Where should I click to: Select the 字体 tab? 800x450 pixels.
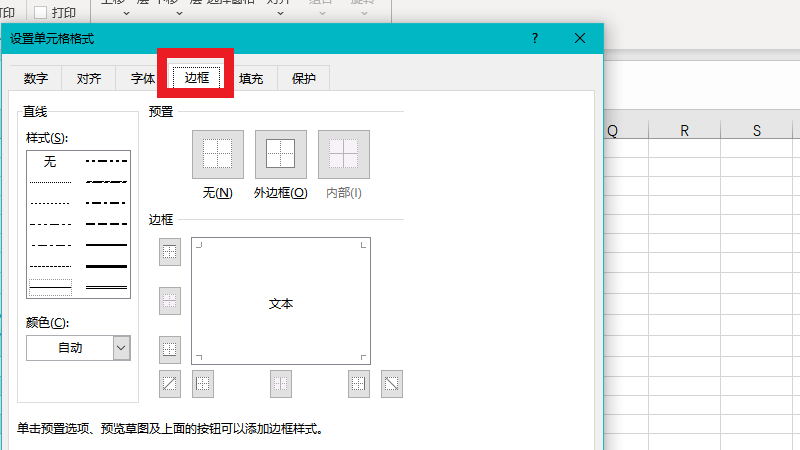pyautogui.click(x=143, y=79)
